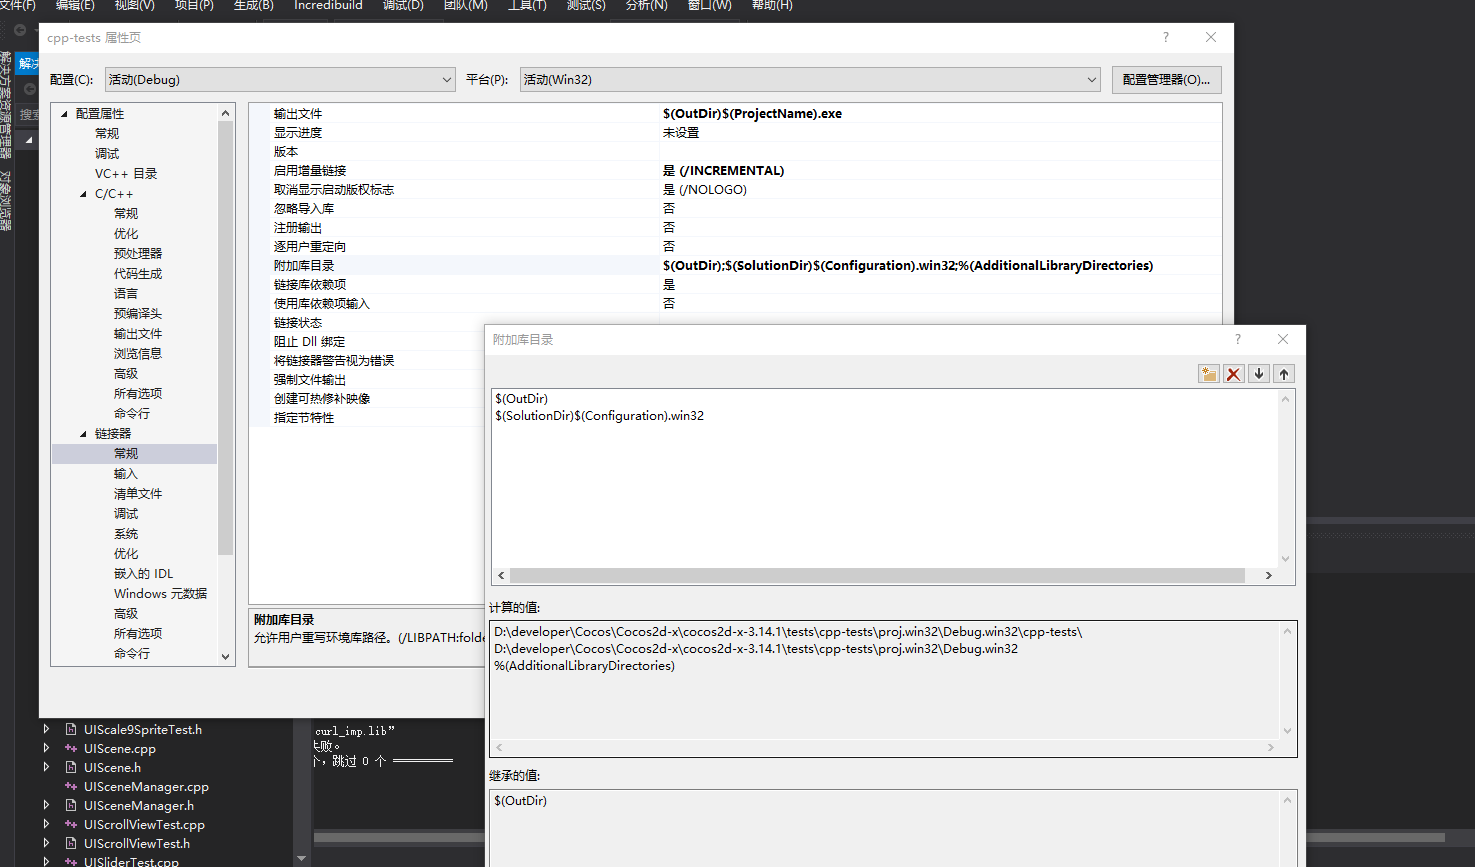The width and height of the screenshot is (1475, 867).
Task: Click the 忽略导入库 property row
Action: click(x=735, y=209)
